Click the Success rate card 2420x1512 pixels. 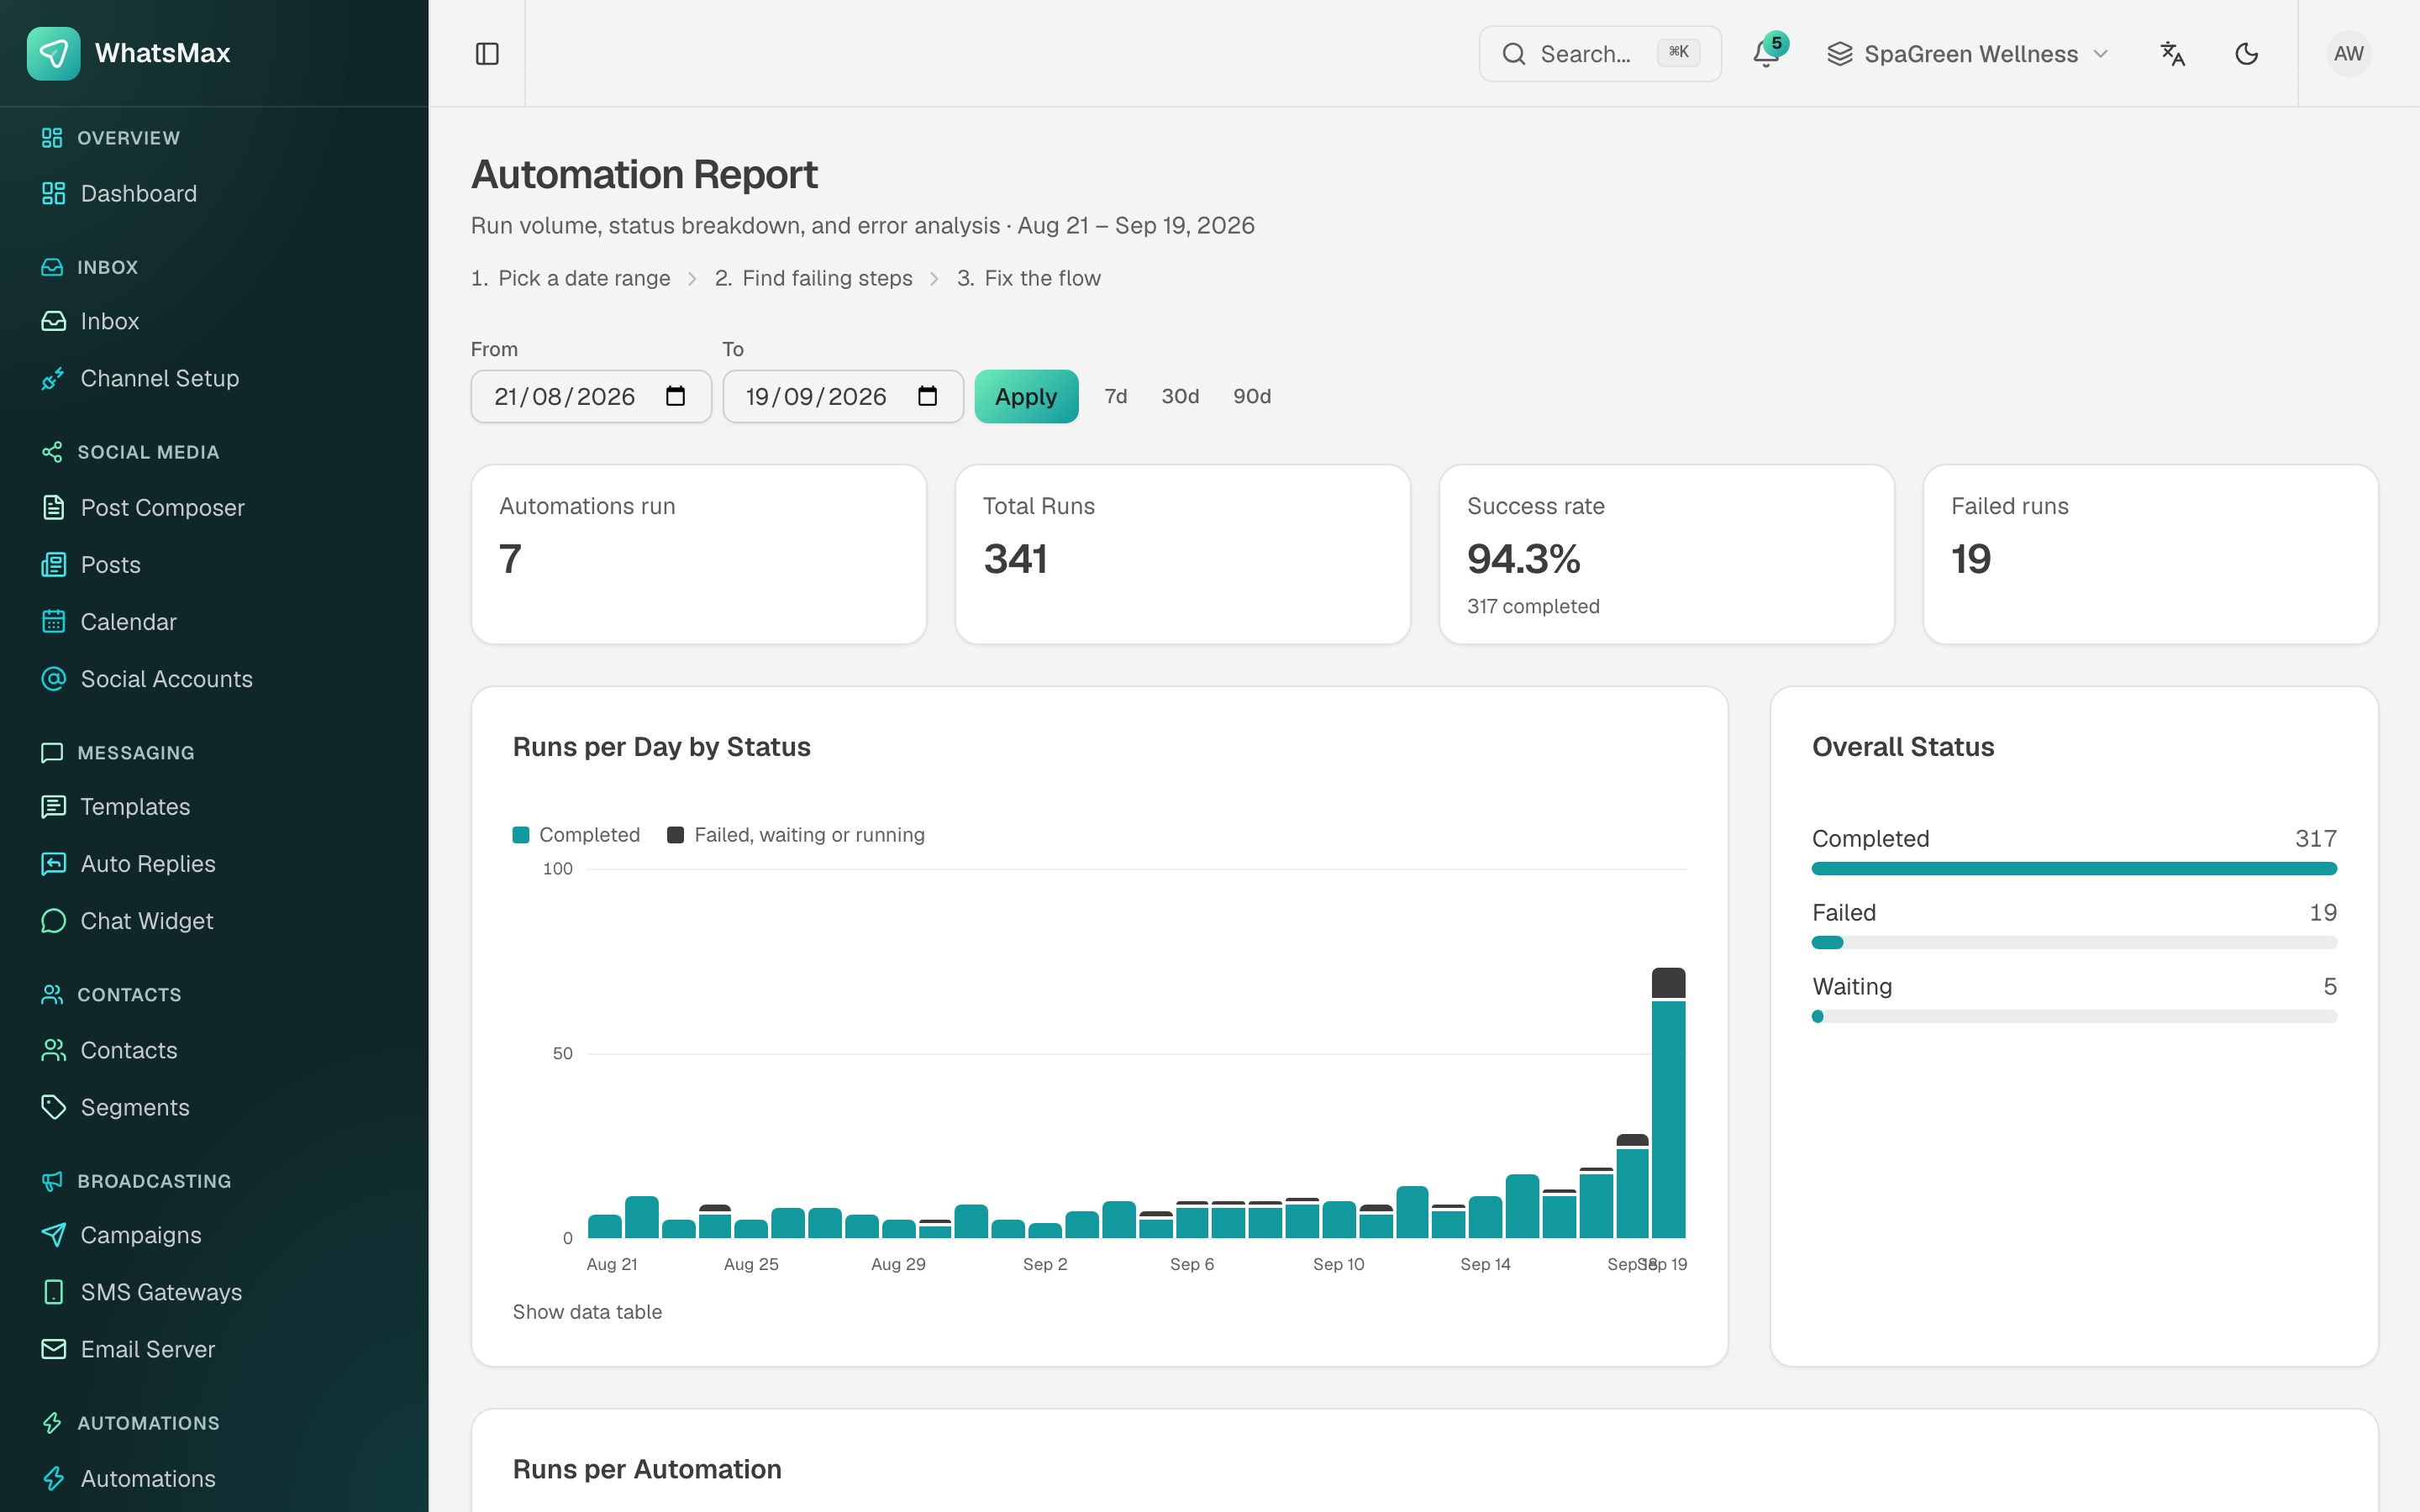click(x=1666, y=554)
